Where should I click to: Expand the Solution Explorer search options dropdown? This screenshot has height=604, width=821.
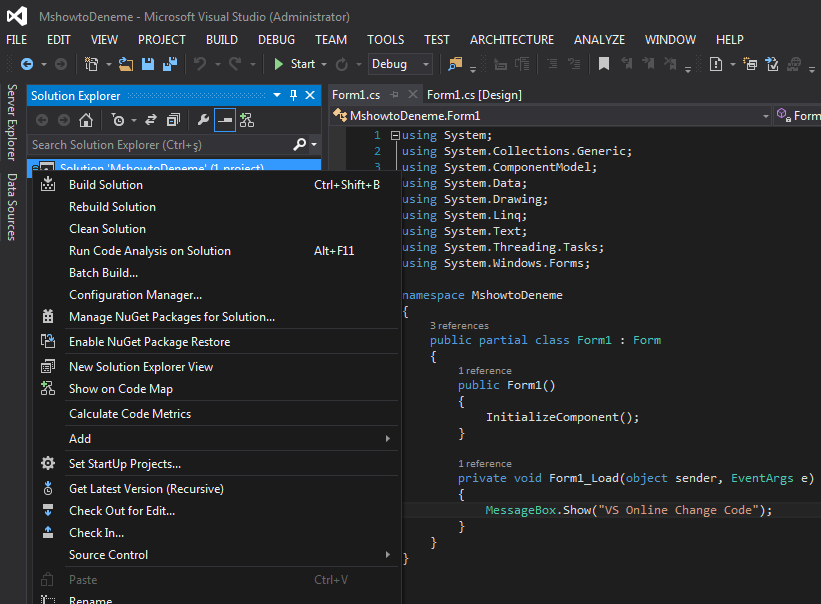click(314, 144)
